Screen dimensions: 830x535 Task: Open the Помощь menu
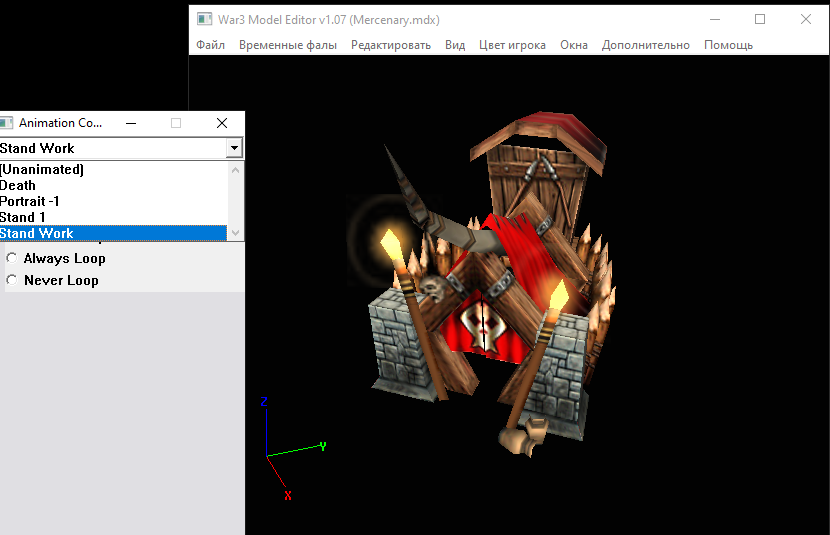click(728, 45)
